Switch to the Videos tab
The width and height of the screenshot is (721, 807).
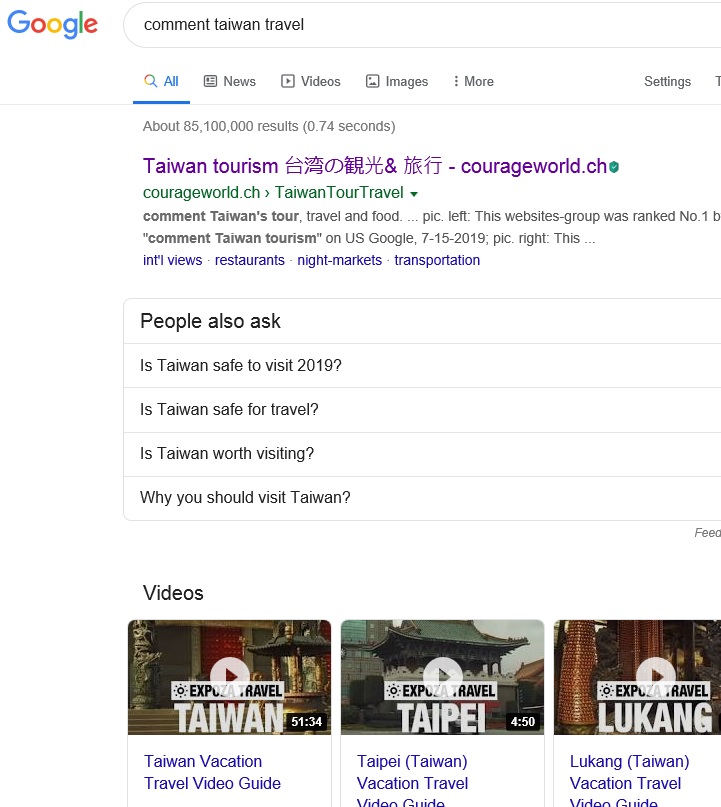tap(310, 81)
